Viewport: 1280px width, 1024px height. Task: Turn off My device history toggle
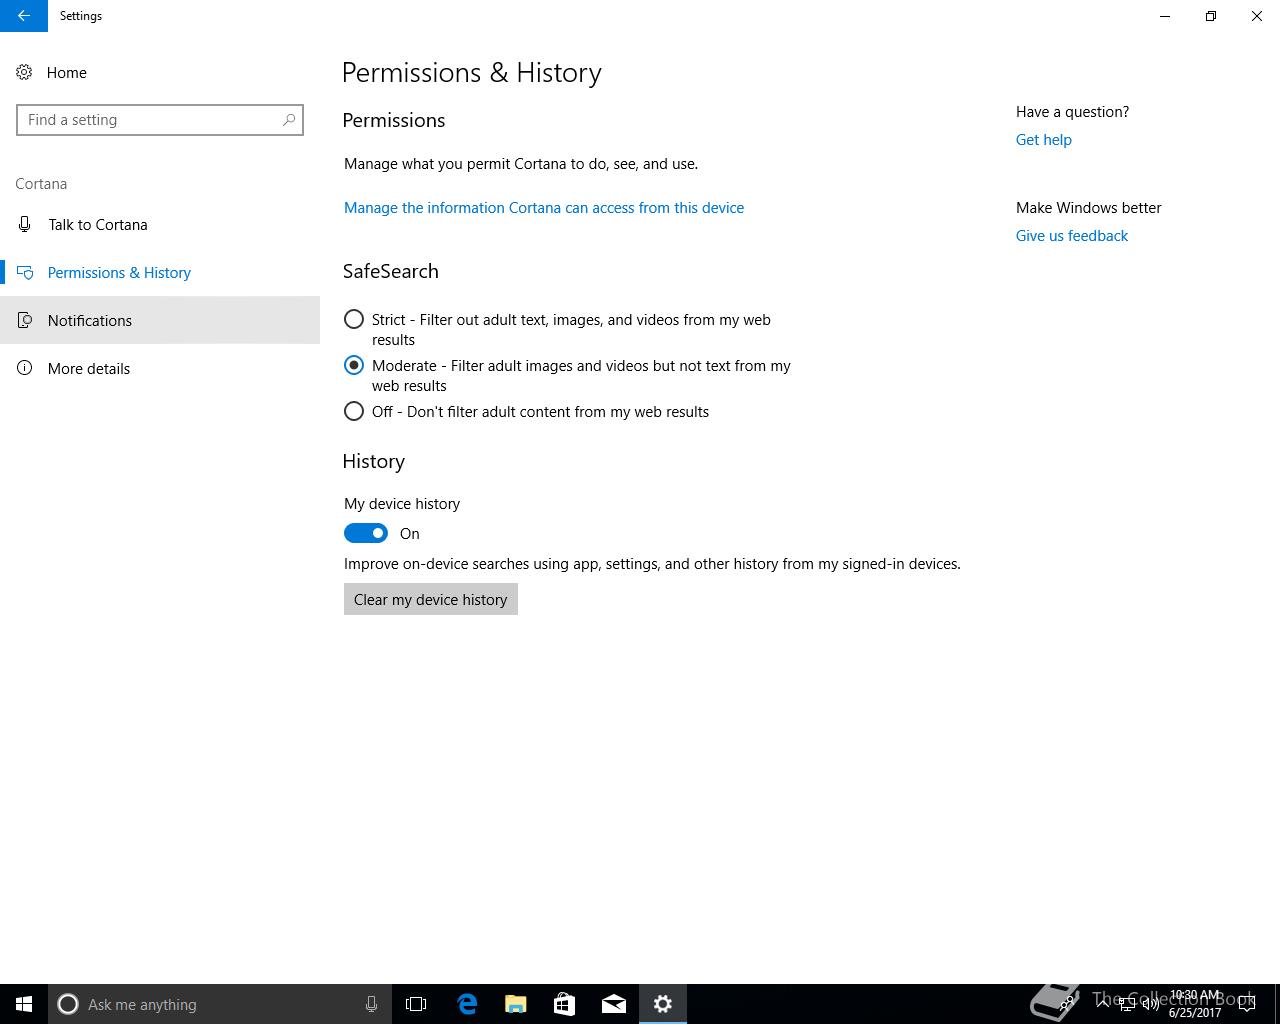coord(366,533)
